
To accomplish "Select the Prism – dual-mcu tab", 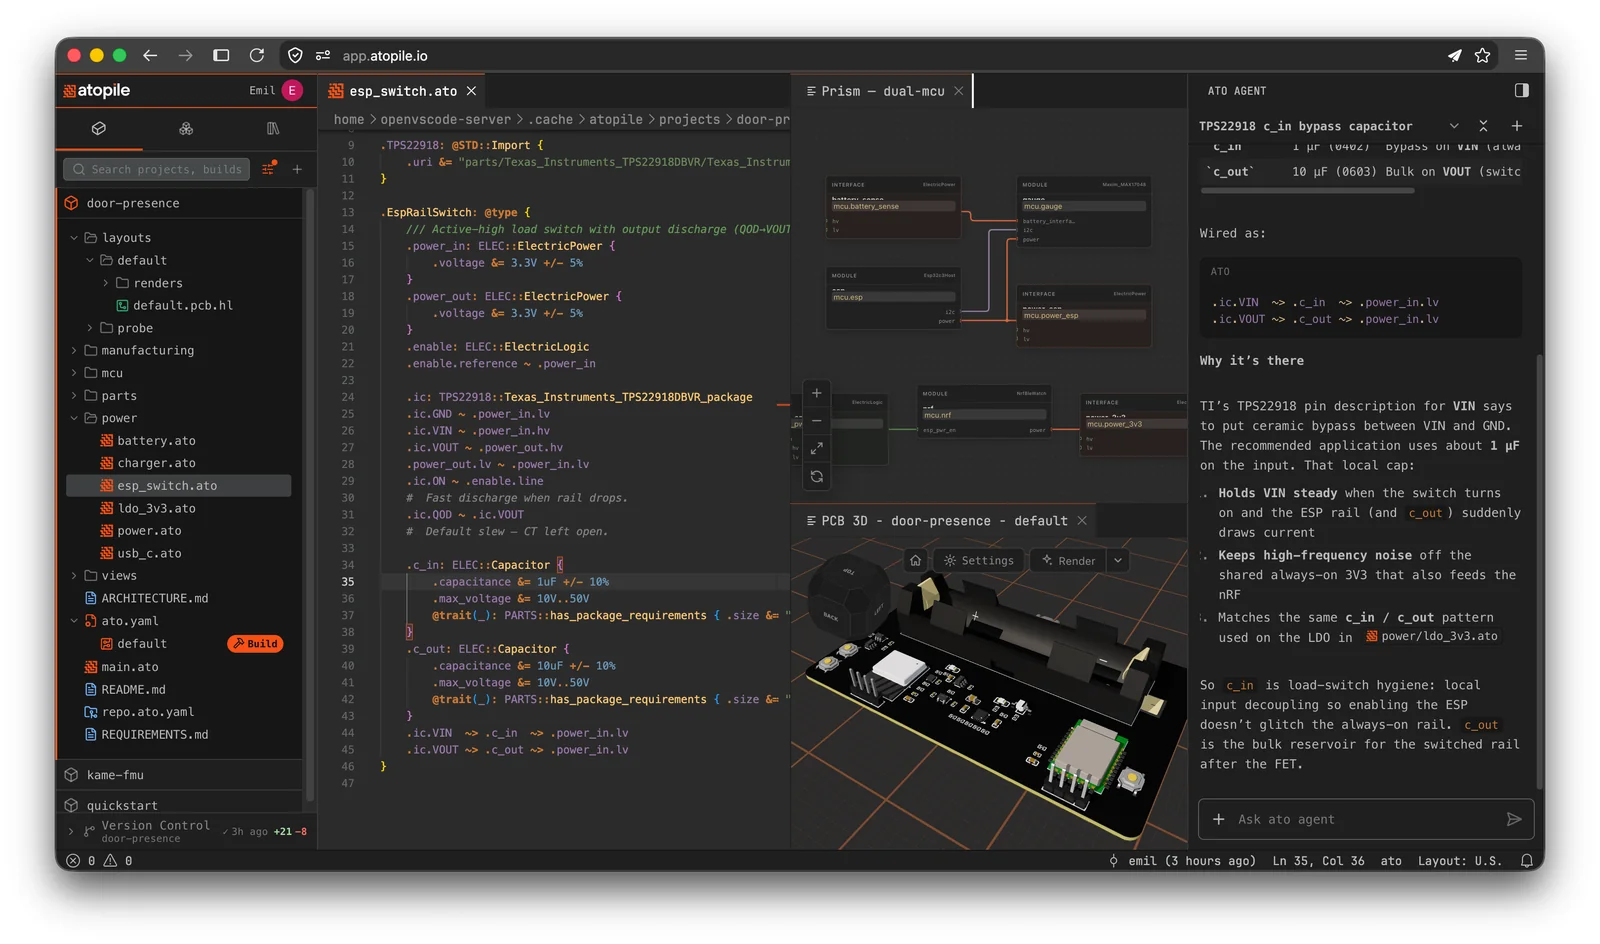I will click(882, 91).
